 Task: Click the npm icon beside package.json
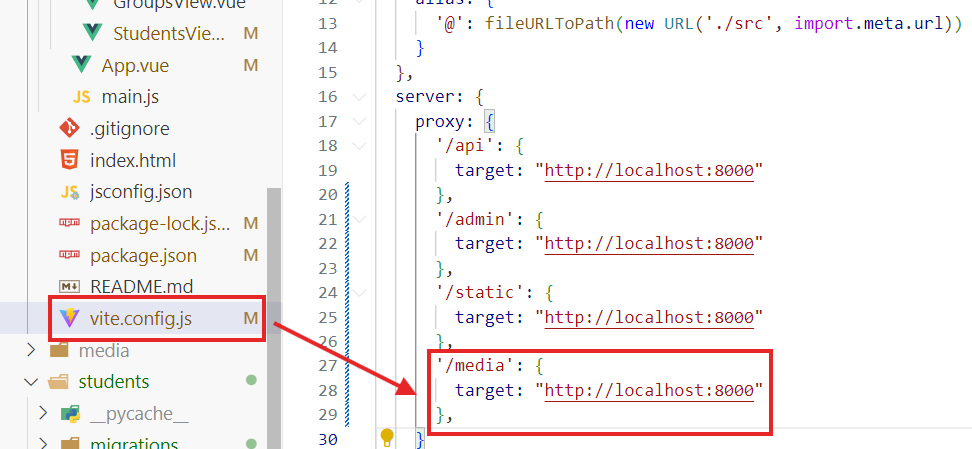click(69, 255)
